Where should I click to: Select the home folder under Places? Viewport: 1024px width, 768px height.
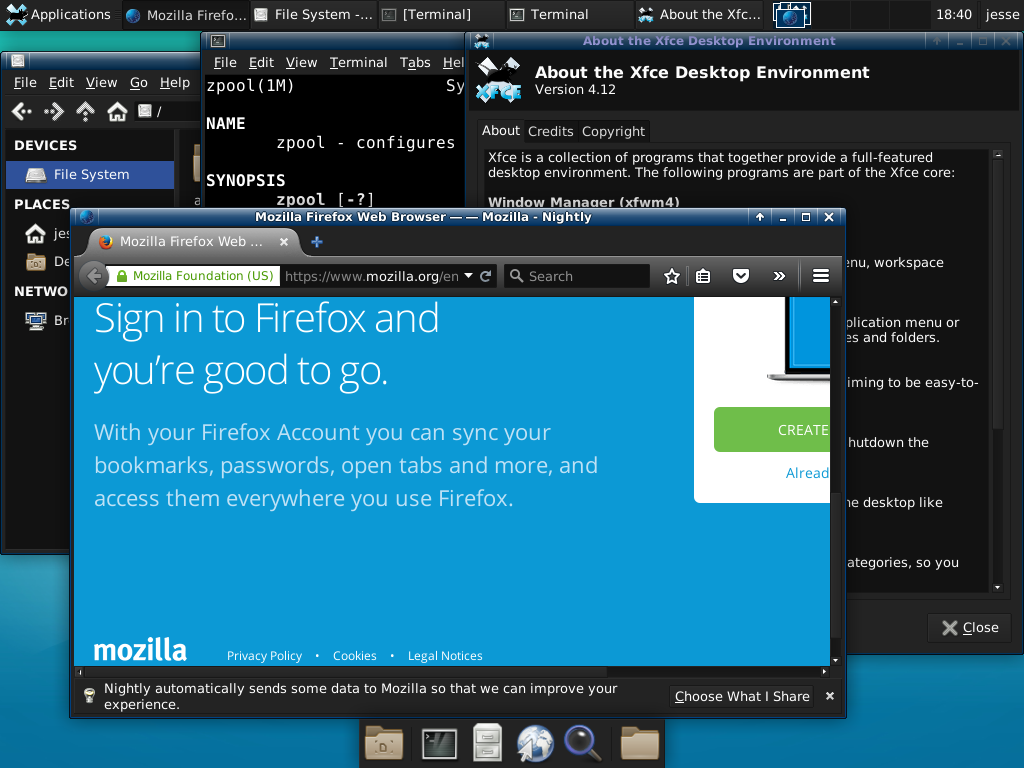pos(46,233)
